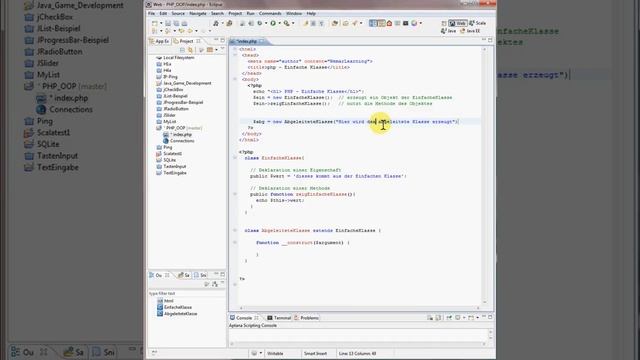The image size is (640, 360).
Task: Select Local Filesystem in project tree
Action: (x=176, y=58)
